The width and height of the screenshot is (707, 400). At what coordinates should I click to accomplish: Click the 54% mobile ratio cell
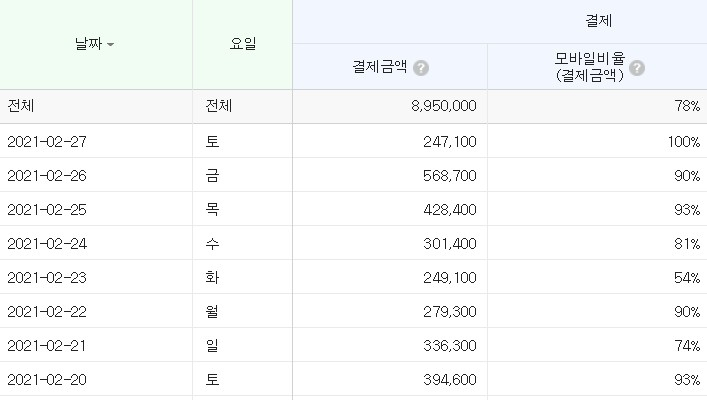(x=597, y=277)
